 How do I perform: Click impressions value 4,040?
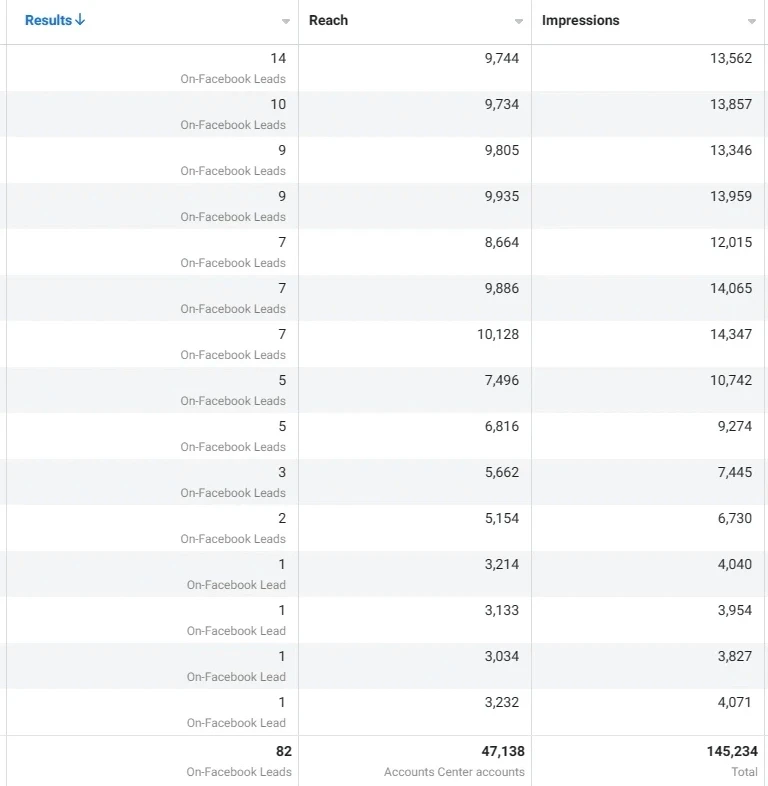735,564
